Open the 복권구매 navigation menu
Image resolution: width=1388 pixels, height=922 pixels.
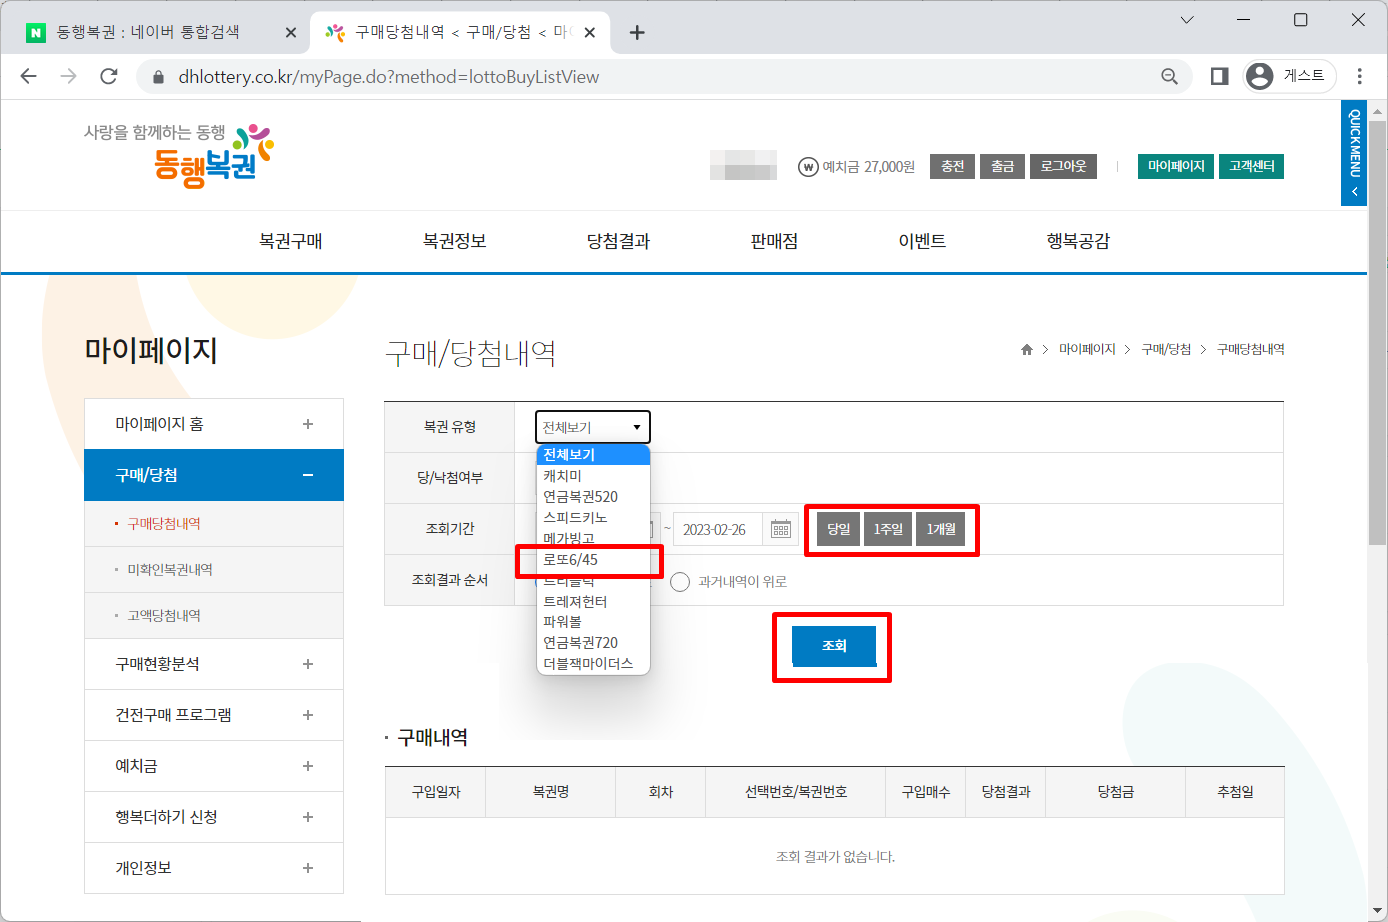point(291,241)
